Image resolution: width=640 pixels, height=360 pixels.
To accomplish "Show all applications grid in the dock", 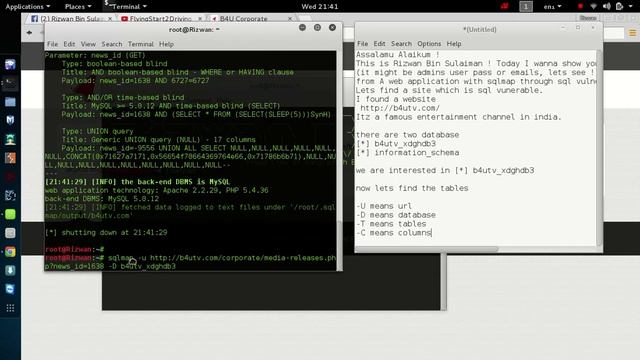I will (x=10, y=308).
